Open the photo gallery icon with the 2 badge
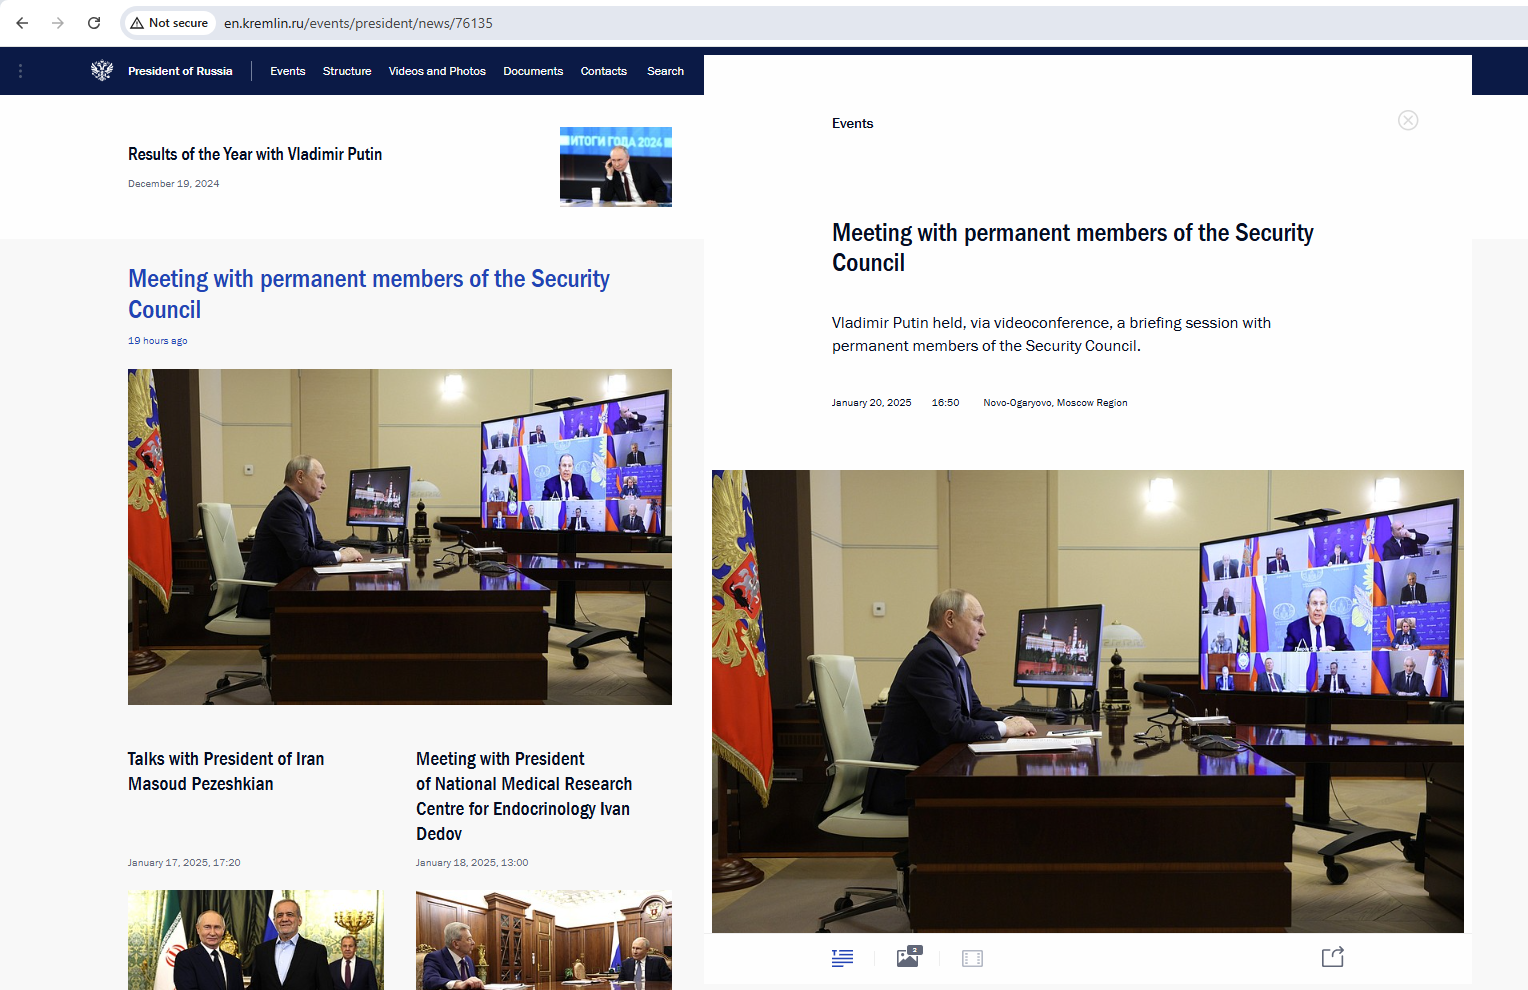 click(x=908, y=957)
